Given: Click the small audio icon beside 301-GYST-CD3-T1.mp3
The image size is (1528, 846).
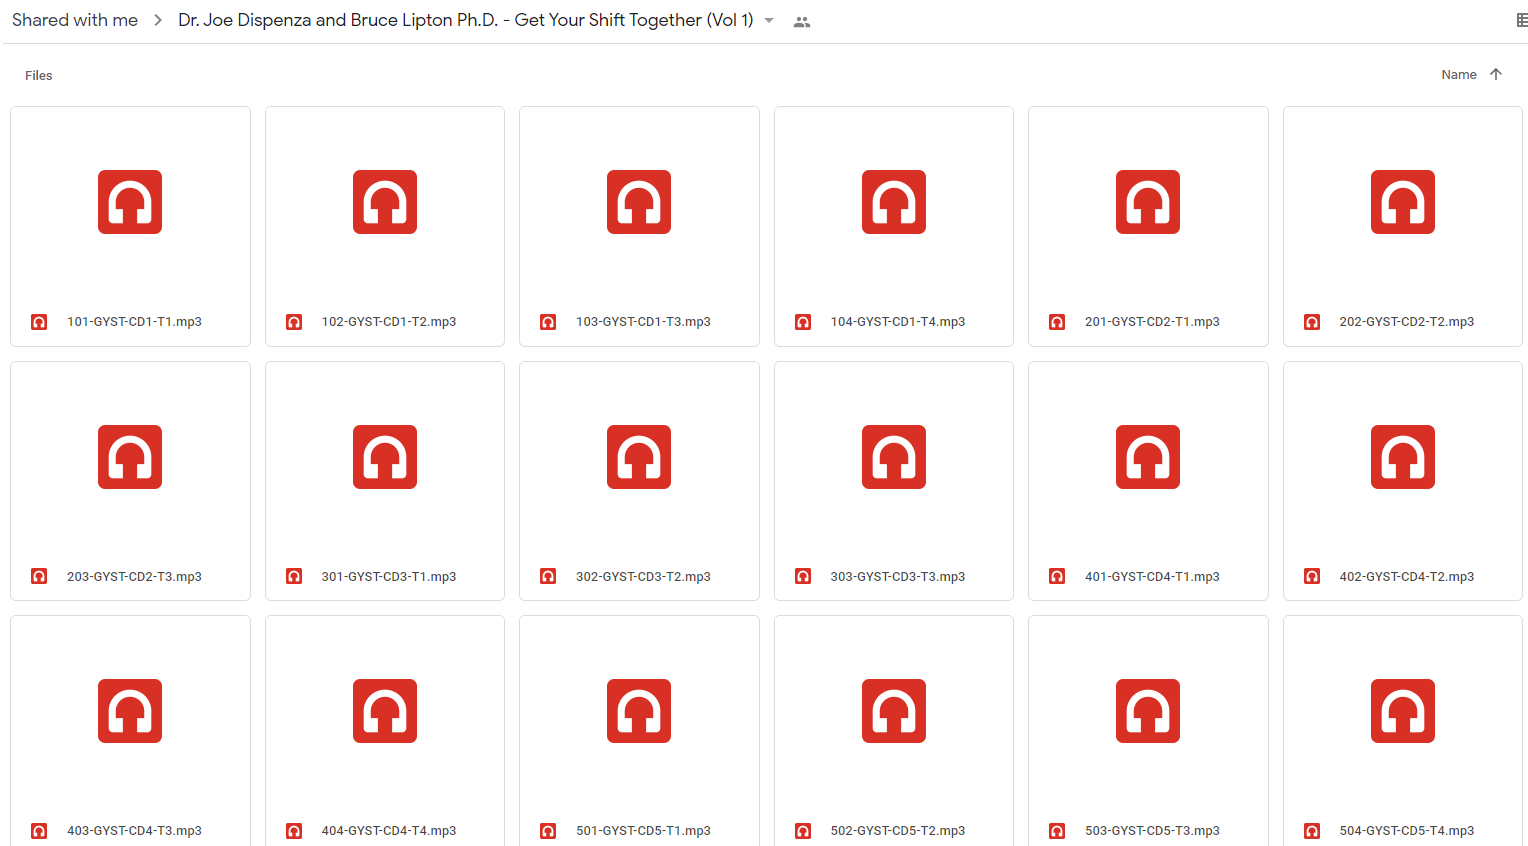Looking at the screenshot, I should 294,576.
